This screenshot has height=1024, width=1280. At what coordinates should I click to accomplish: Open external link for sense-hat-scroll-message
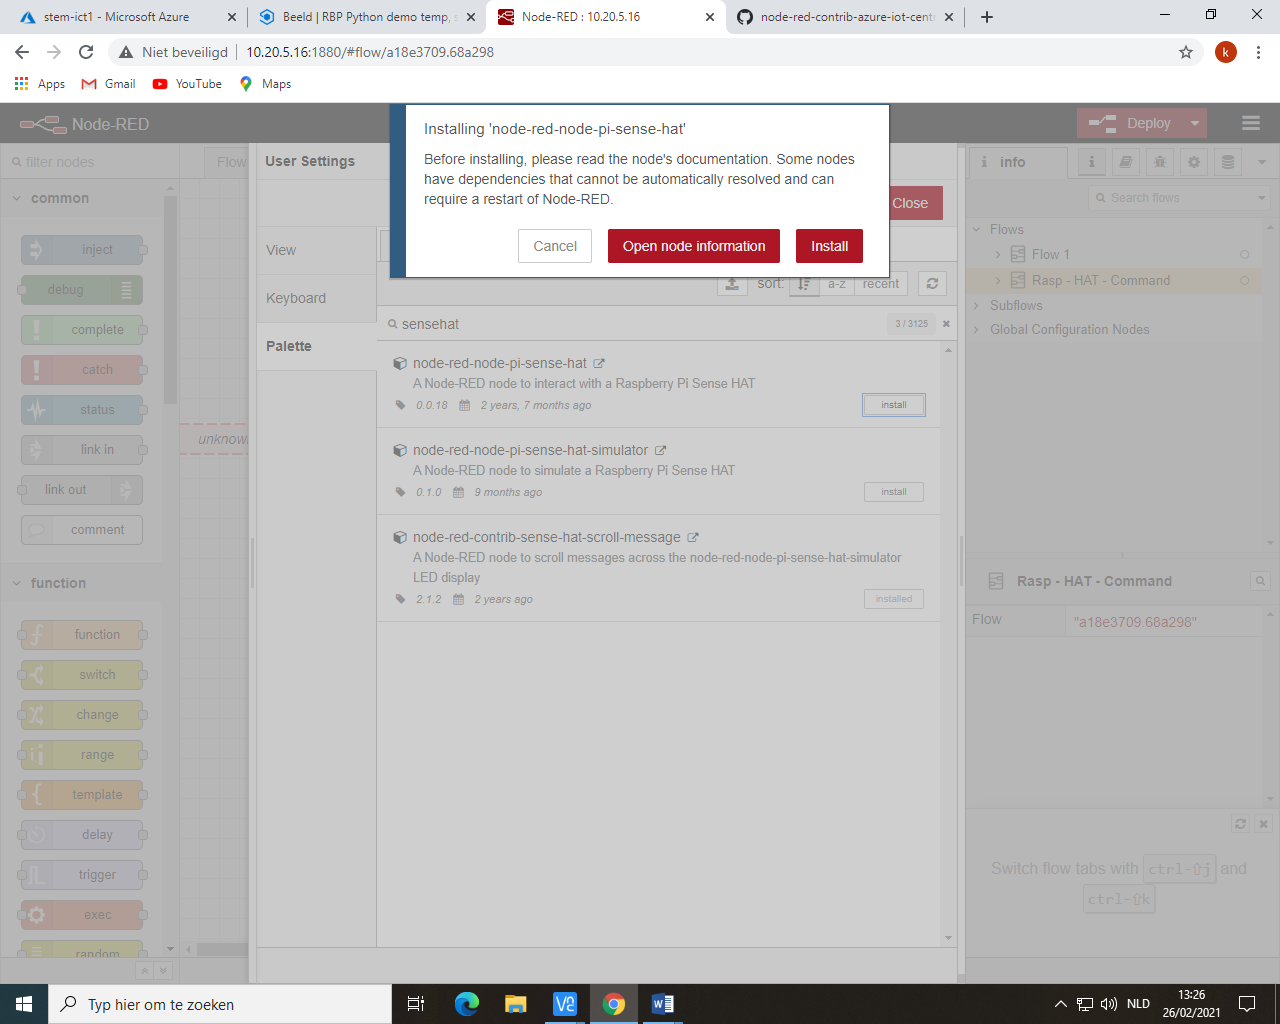pyautogui.click(x=692, y=537)
